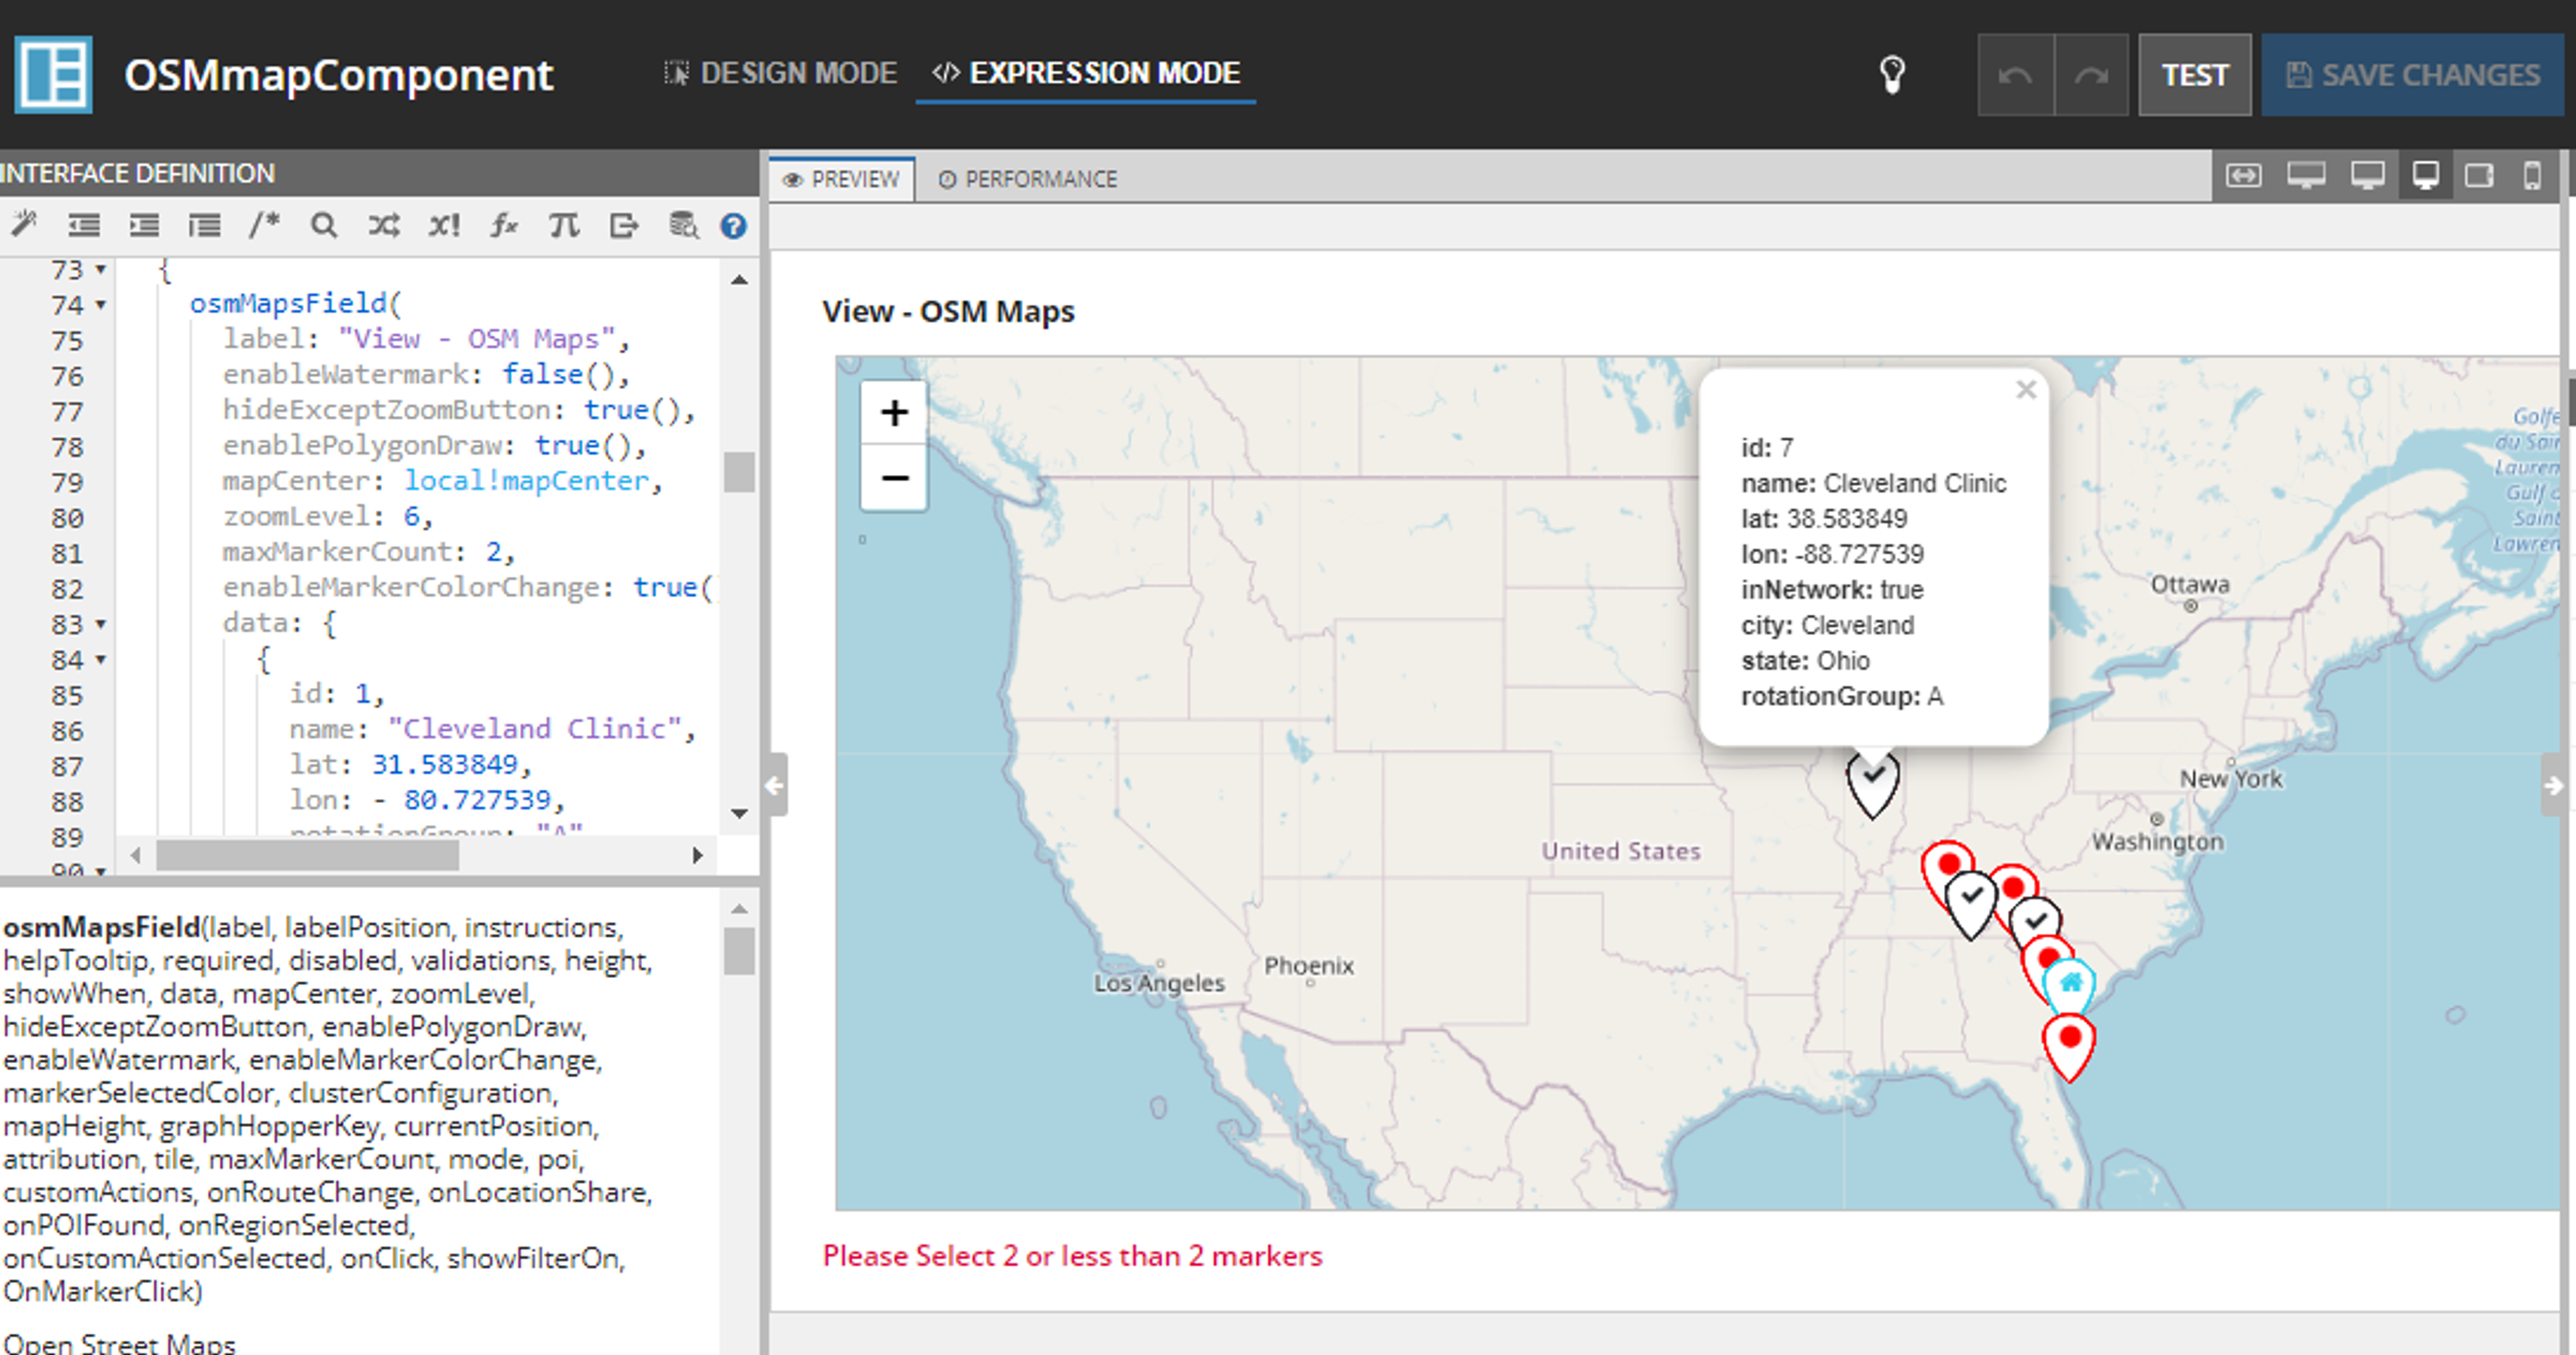2576x1355 pixels.
Task: Click the osmMapsFields( code line
Action: tap(296, 303)
